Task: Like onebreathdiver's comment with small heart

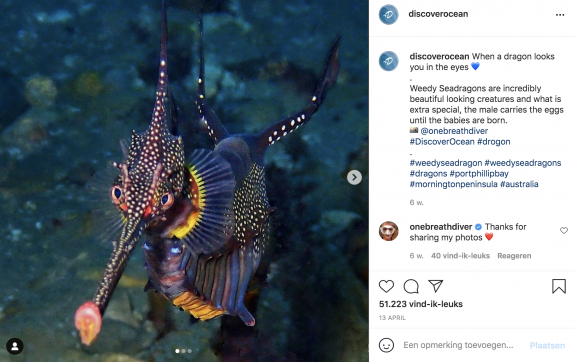Action: click(x=564, y=230)
